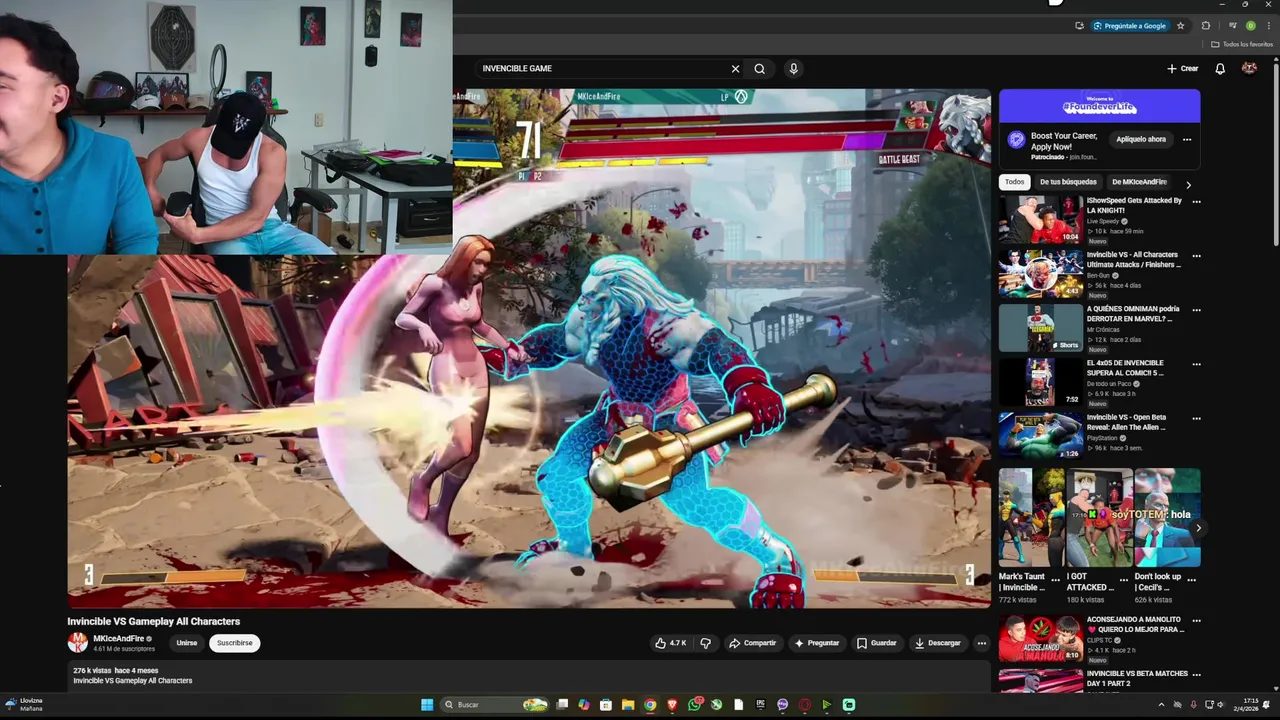Click Pregúntale a Google button
1280x720 pixels.
tap(1130, 26)
